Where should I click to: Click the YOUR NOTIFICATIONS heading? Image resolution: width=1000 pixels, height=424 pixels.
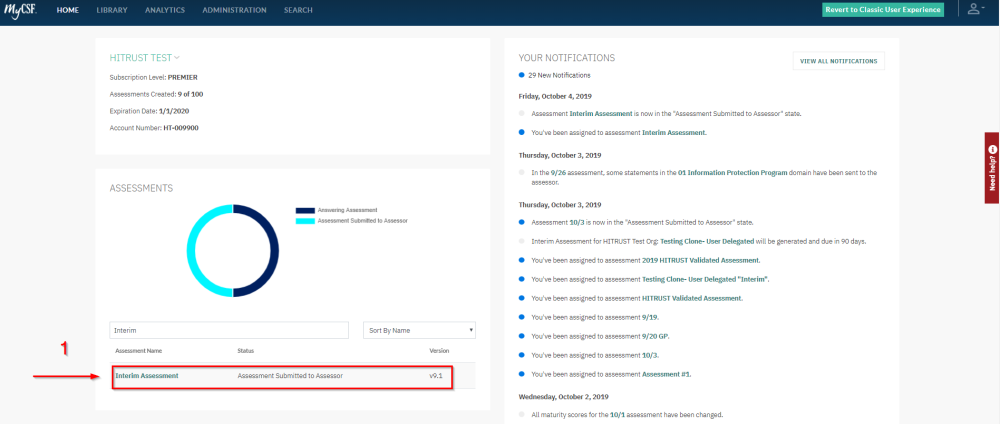567,58
